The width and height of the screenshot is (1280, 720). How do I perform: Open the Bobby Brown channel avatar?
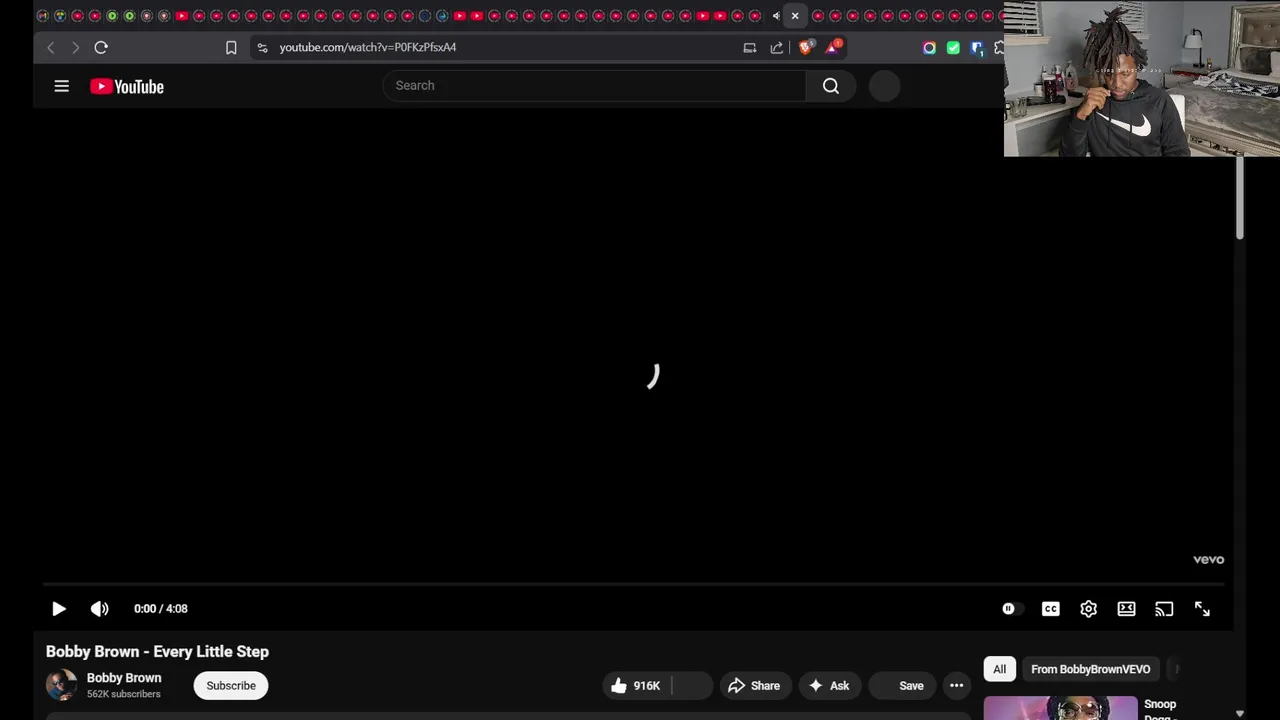tap(61, 685)
